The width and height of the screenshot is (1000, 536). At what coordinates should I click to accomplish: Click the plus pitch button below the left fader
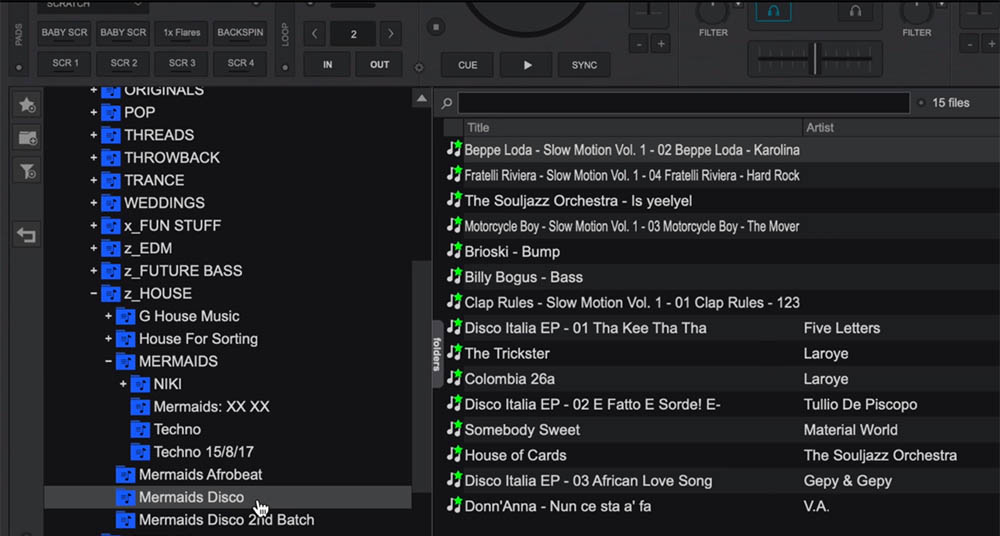(660, 44)
